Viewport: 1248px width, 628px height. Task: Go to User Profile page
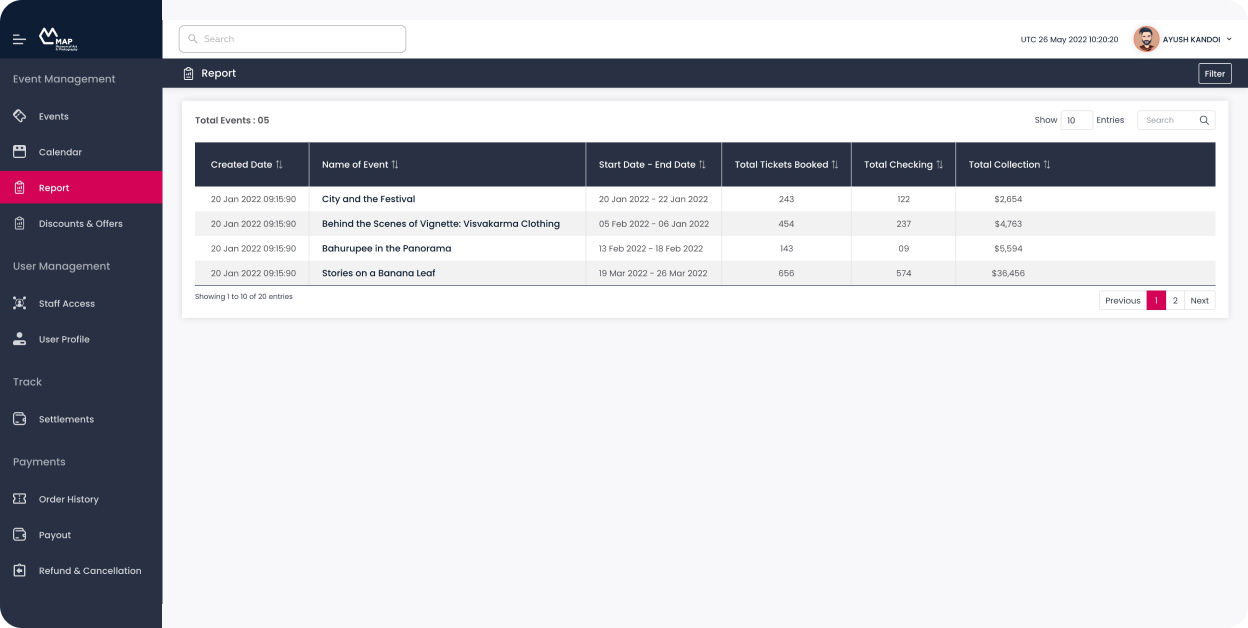point(64,339)
